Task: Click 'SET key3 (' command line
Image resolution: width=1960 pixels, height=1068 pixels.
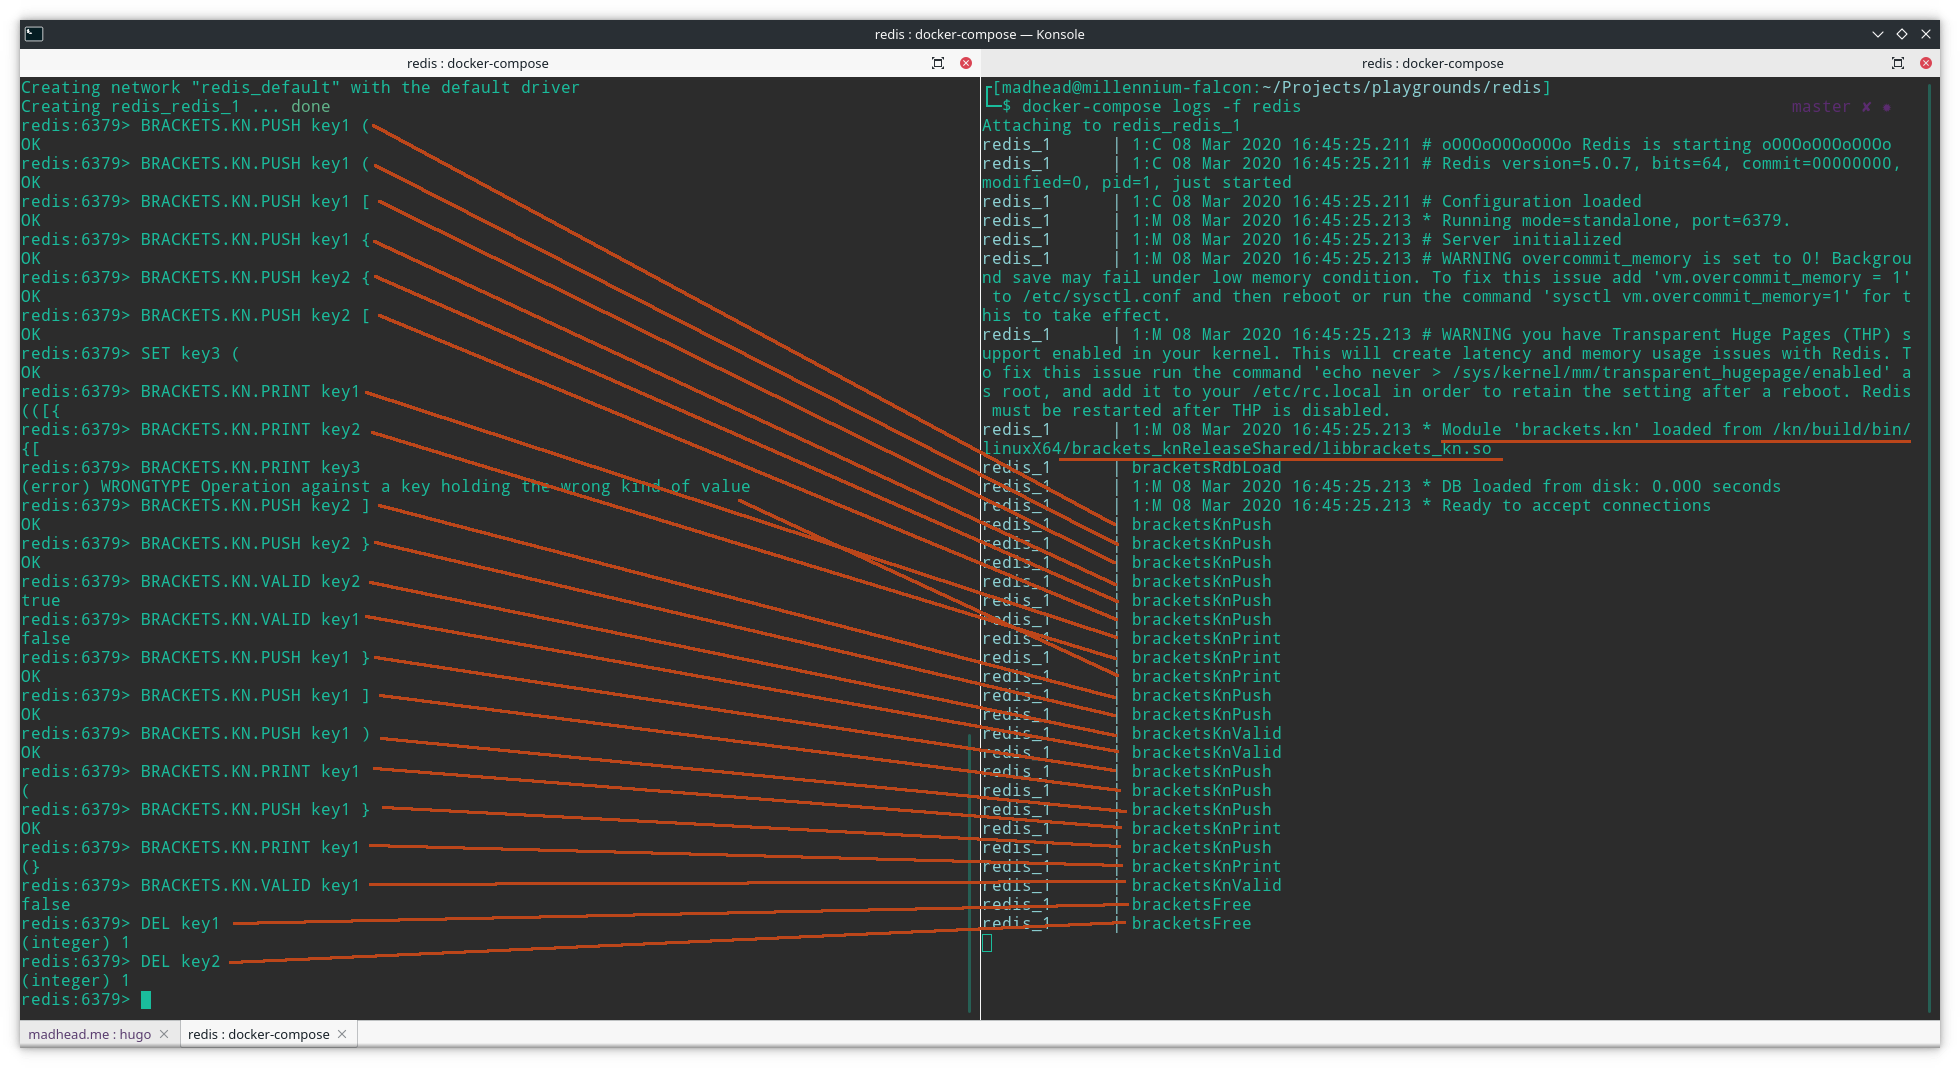Action: pos(190,353)
